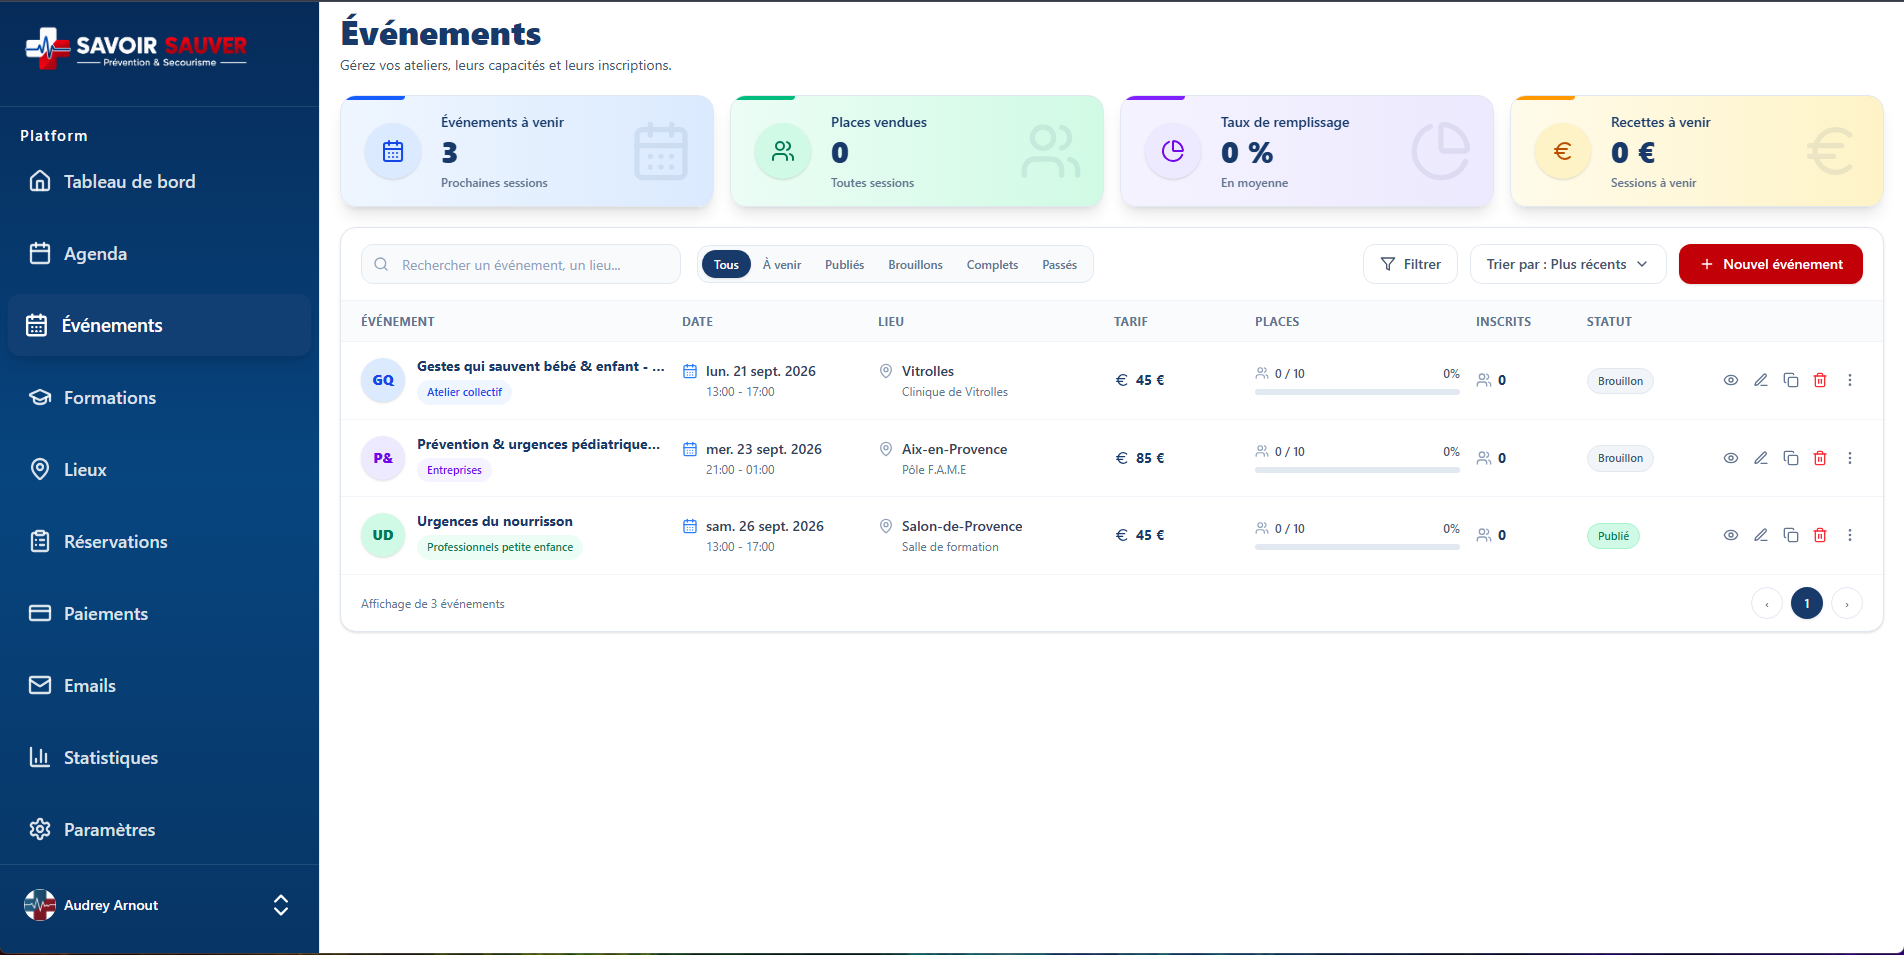View the Prévention & urgences pédiatriques event via eye icon
1904x955 pixels.
coord(1731,458)
